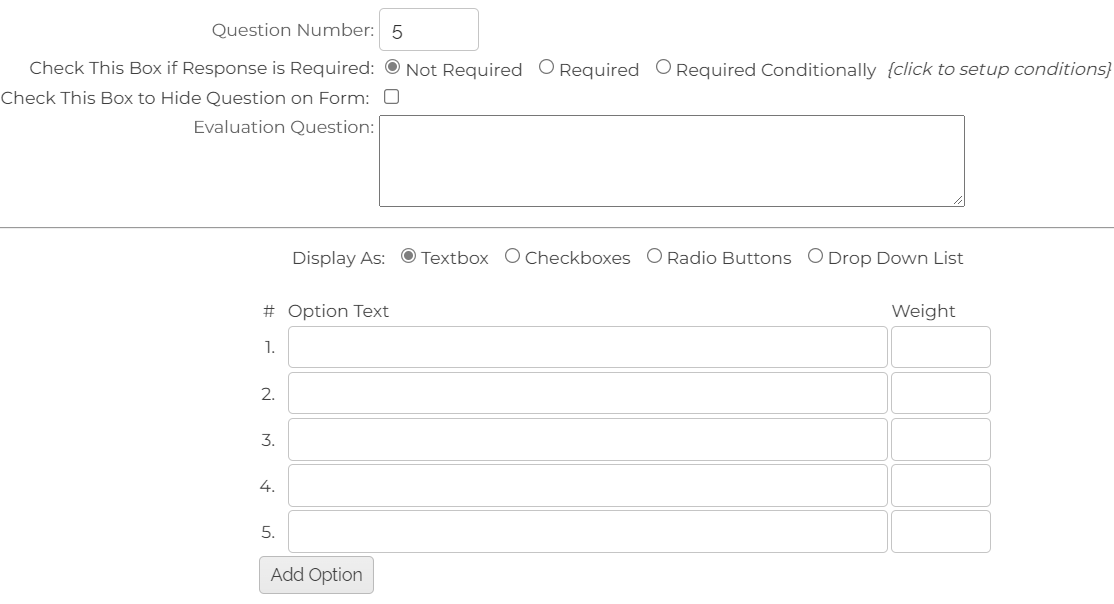Select Radio Buttons as display type

click(655, 257)
